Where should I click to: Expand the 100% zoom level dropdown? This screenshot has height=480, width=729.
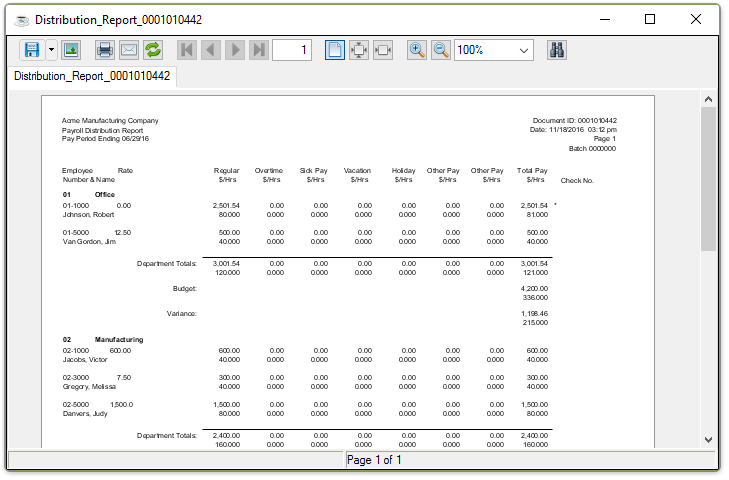point(524,50)
